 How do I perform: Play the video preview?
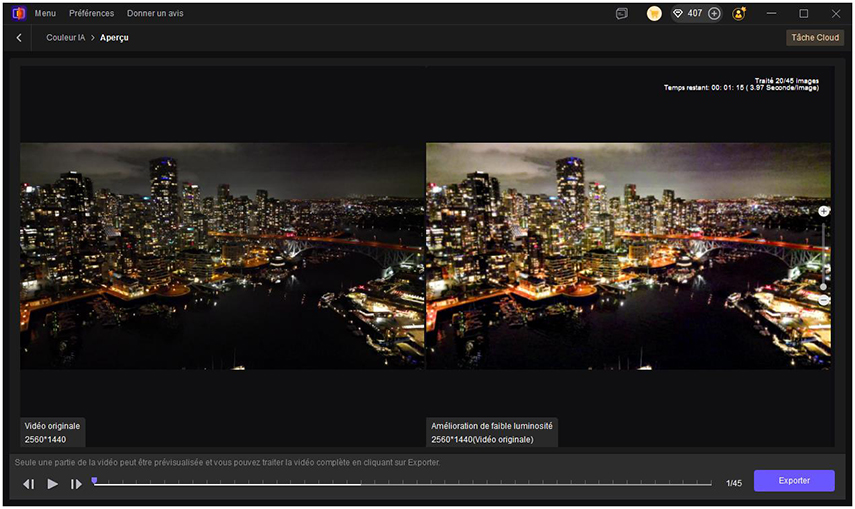53,484
